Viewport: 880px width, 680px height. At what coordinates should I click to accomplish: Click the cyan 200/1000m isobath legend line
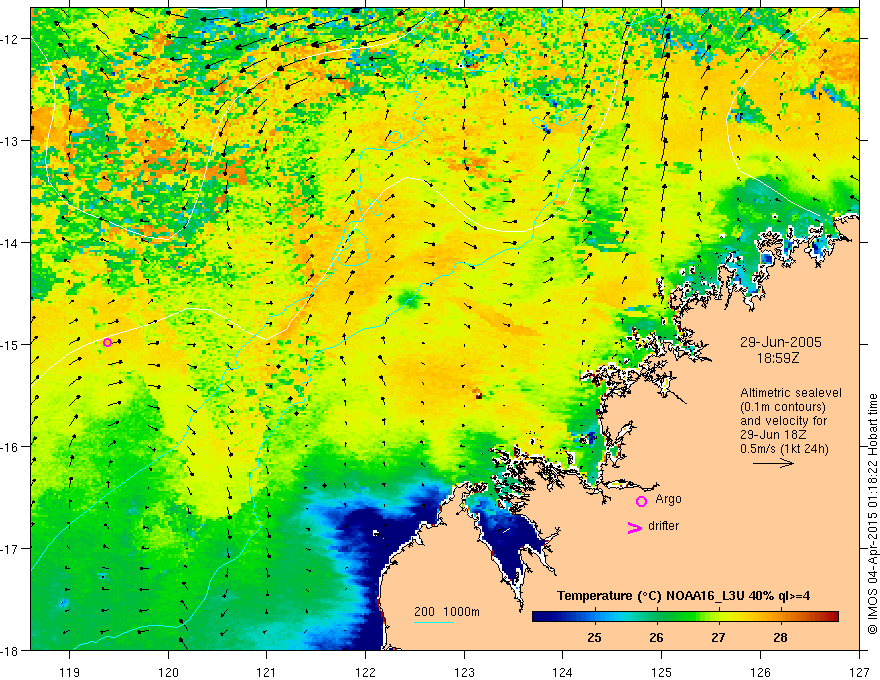pos(434,622)
